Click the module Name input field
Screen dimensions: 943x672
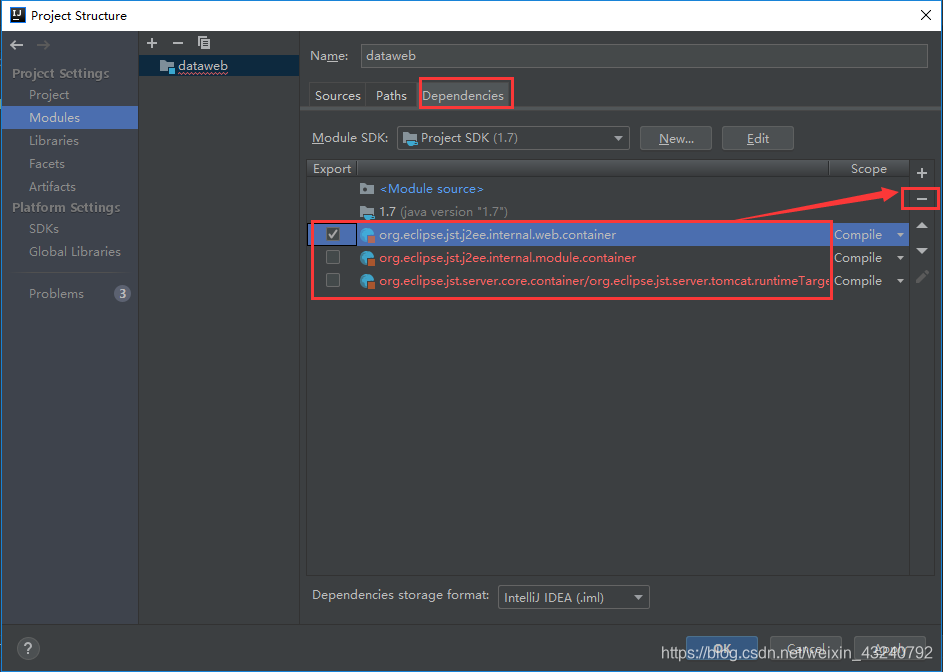[x=644, y=56]
